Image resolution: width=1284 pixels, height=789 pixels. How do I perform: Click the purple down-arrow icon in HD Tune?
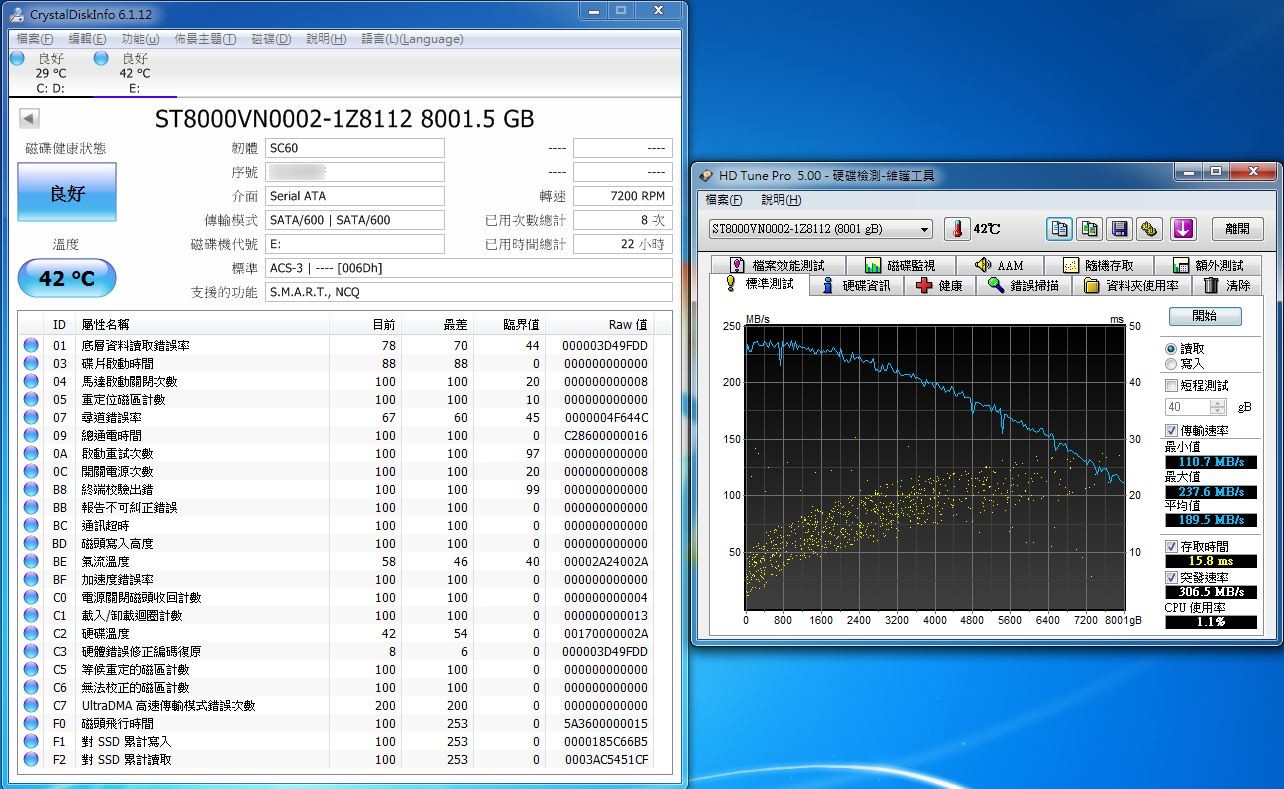[1183, 228]
